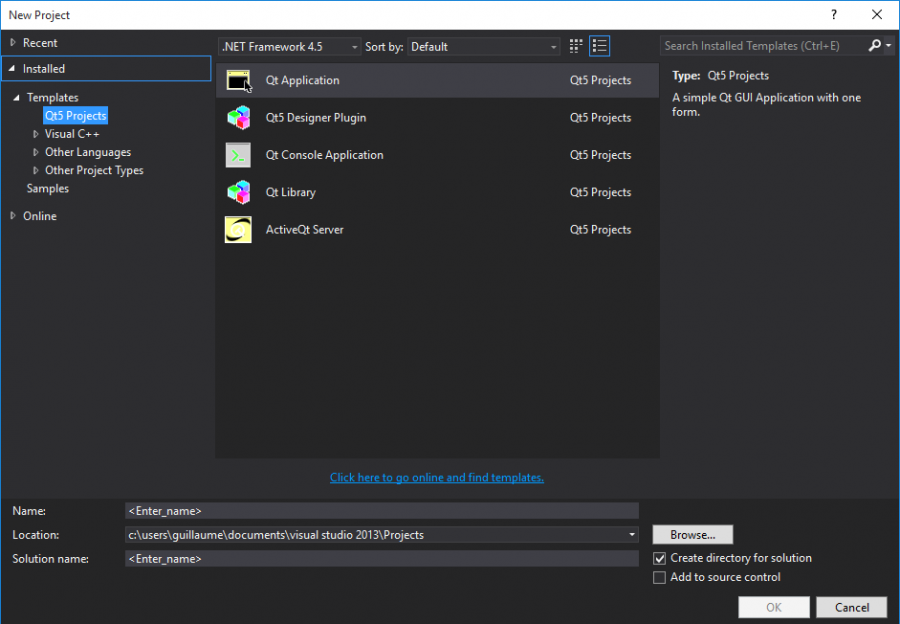This screenshot has height=624, width=900.
Task: Select Samples in the tree
Action: (48, 188)
